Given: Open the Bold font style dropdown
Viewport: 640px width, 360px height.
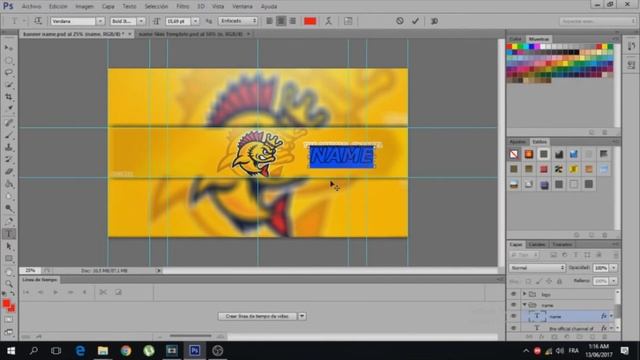Looking at the screenshot, I should tap(141, 21).
